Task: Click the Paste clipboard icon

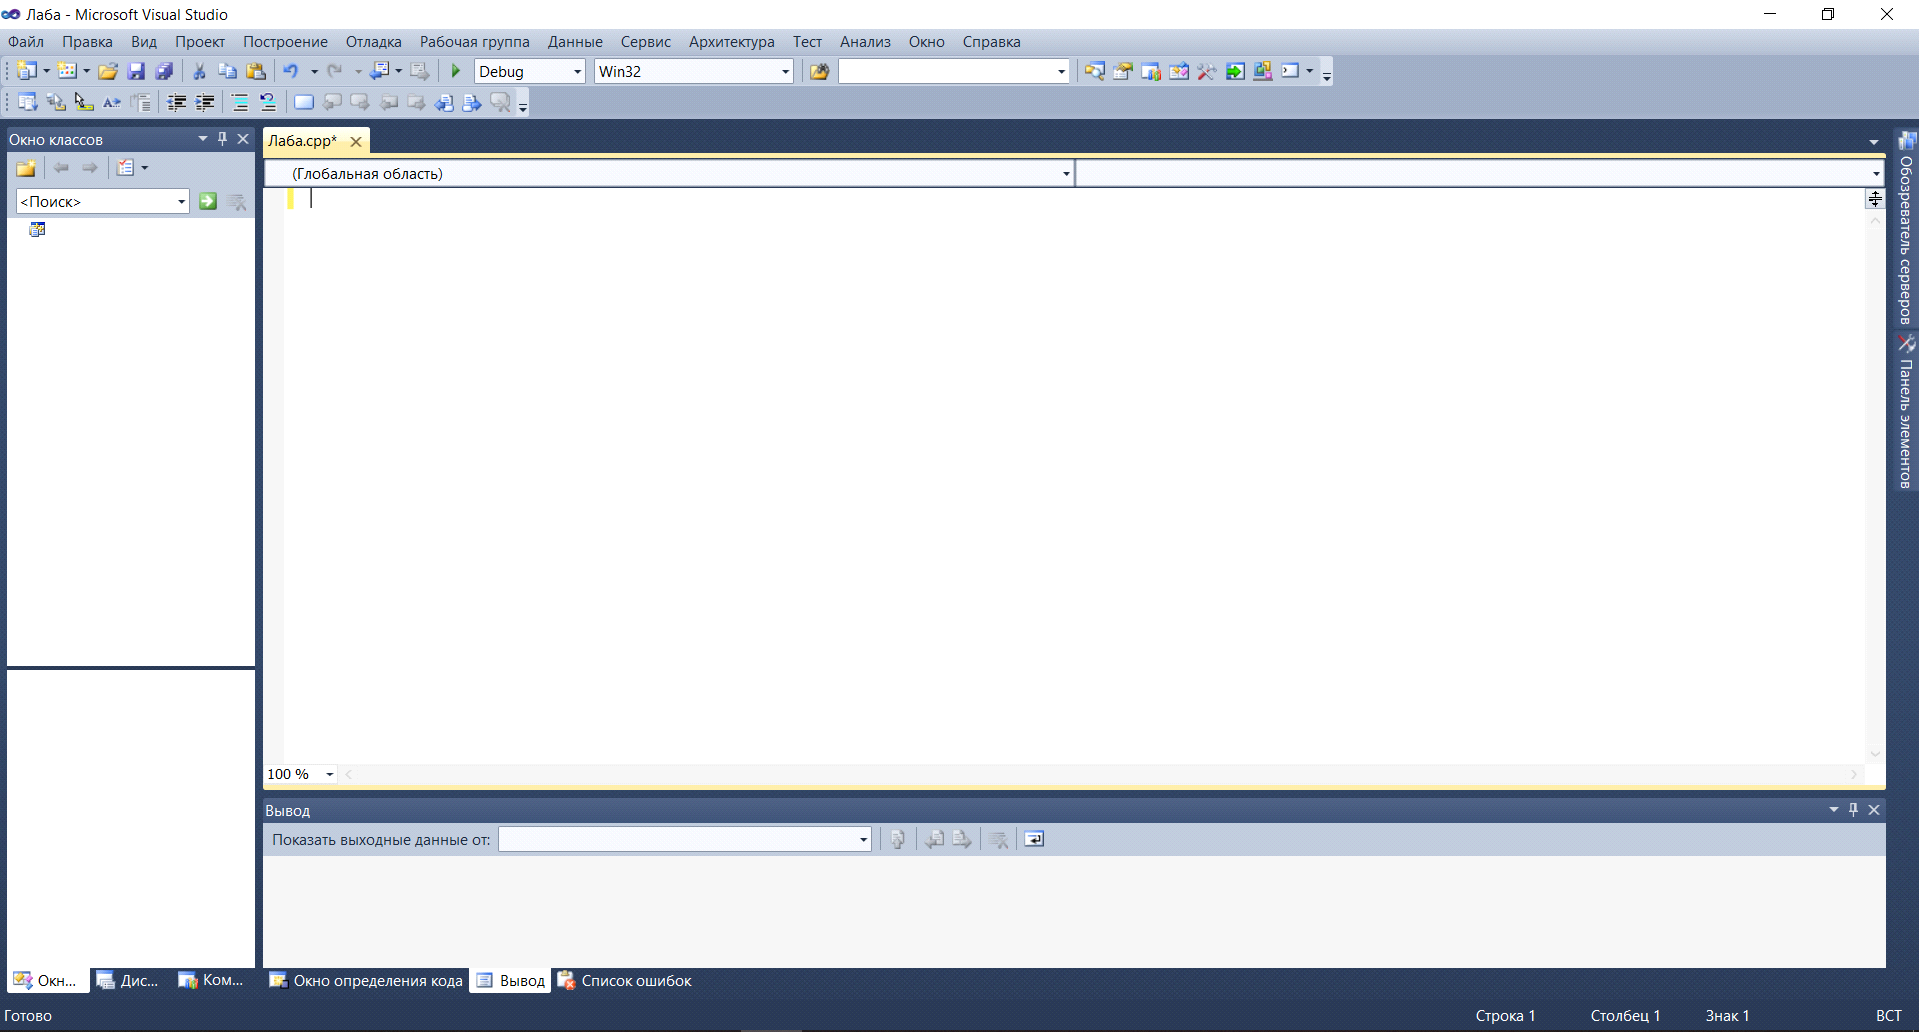Action: tap(256, 71)
